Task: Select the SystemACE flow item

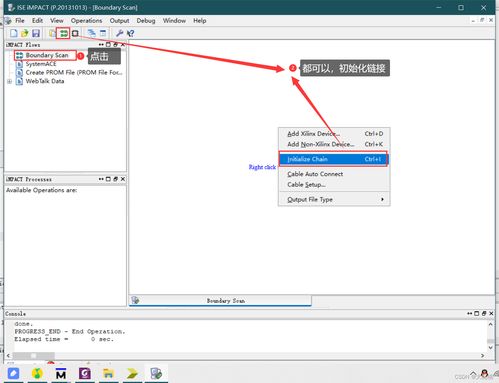Action: click(x=41, y=64)
